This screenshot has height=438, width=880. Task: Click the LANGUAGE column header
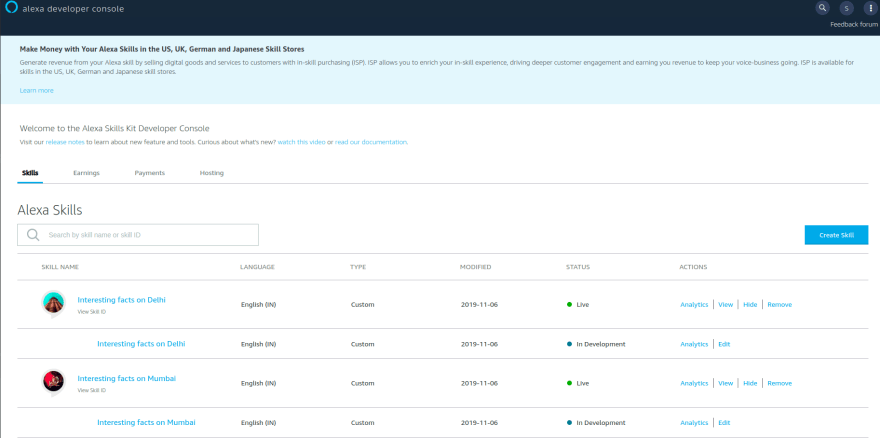(x=257, y=267)
